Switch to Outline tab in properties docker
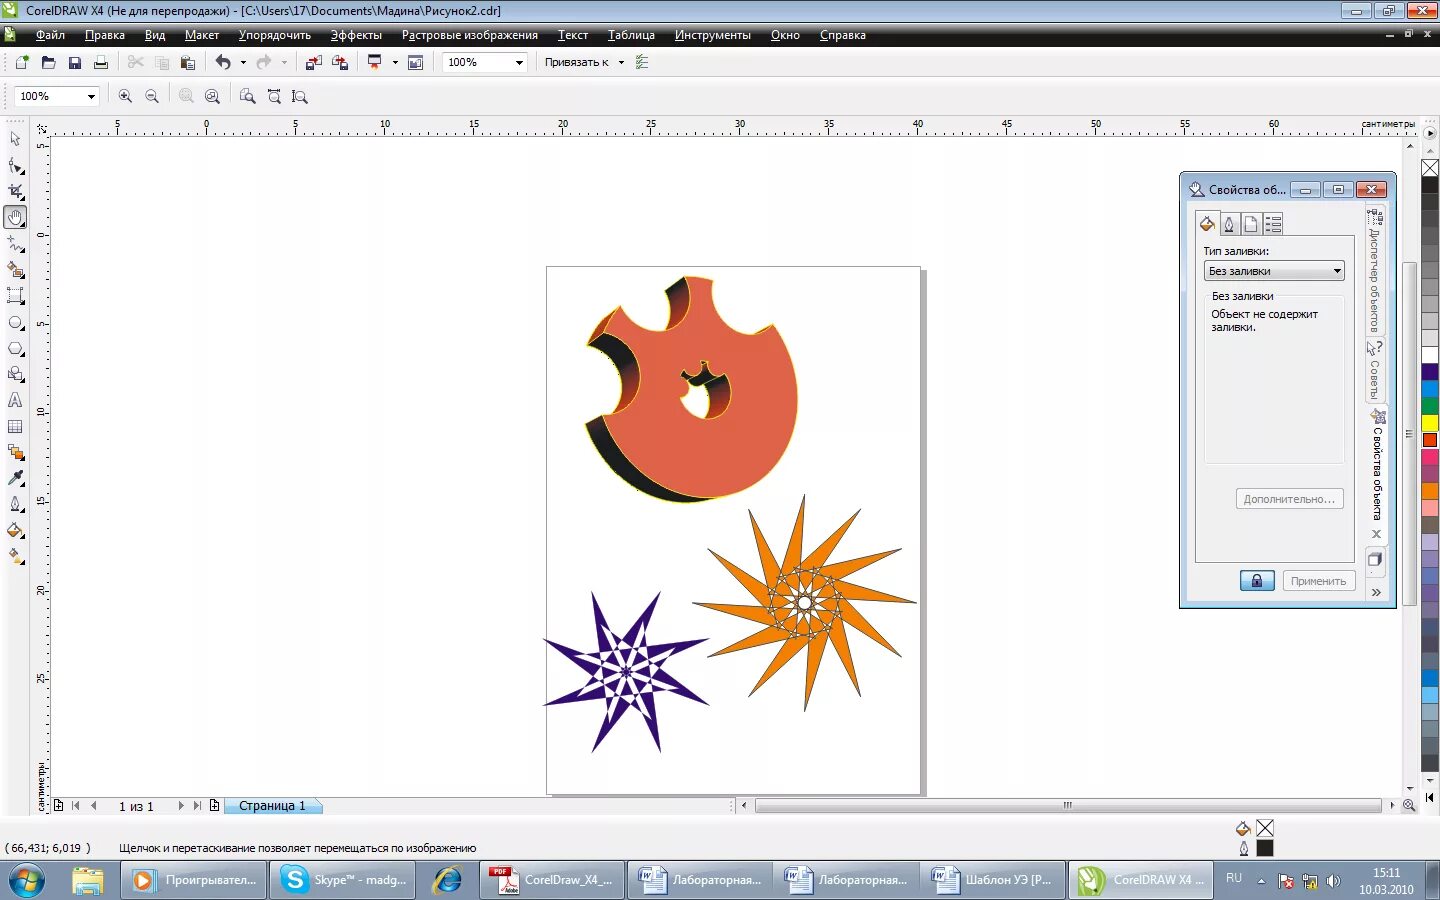The image size is (1440, 900). pyautogui.click(x=1229, y=224)
